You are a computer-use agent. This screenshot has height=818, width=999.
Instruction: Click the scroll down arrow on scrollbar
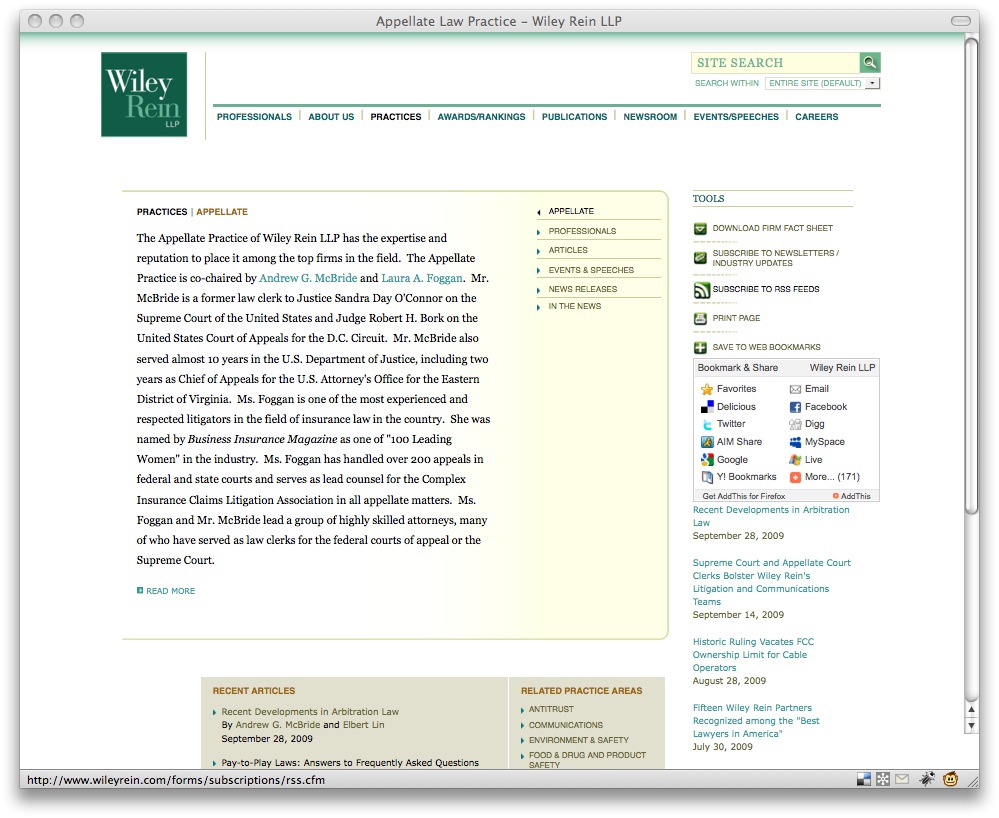tap(971, 727)
